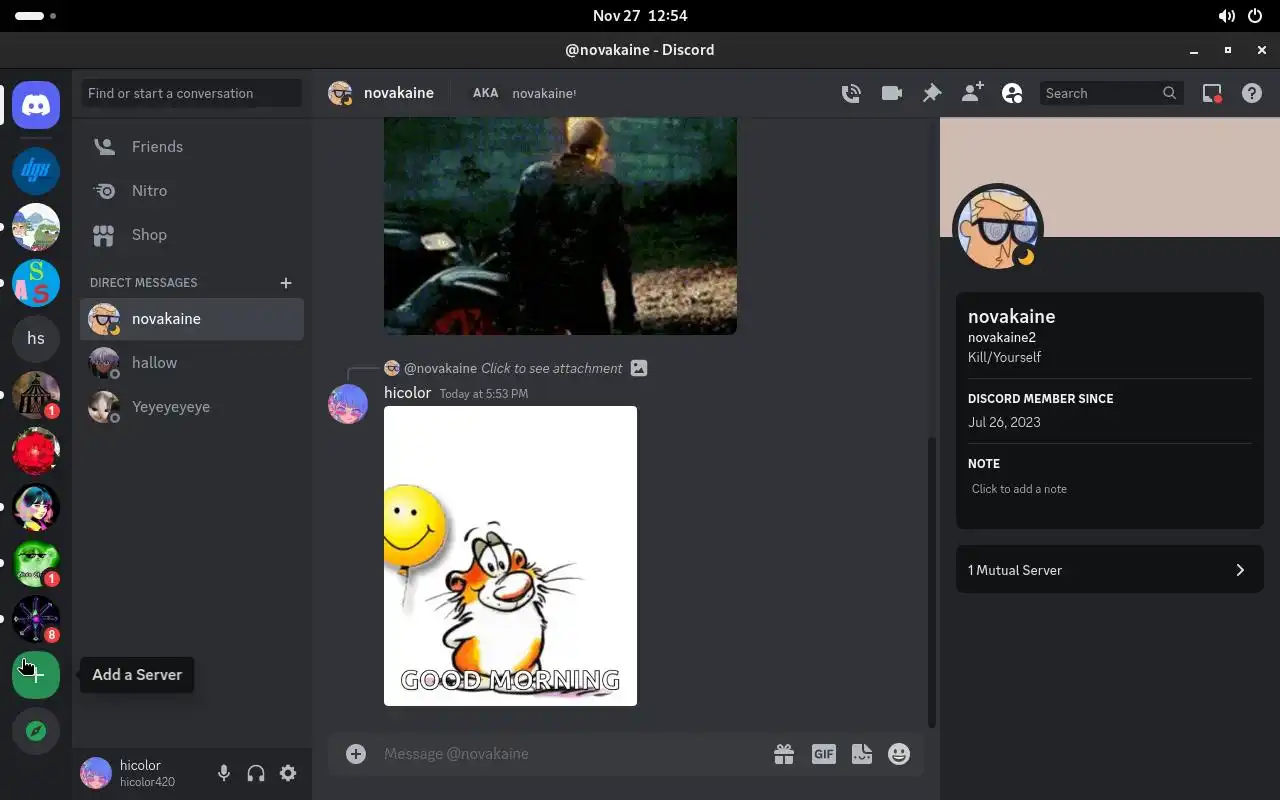This screenshot has width=1280, height=800.
Task: Open system volume icon in top bar
Action: [x=1226, y=16]
